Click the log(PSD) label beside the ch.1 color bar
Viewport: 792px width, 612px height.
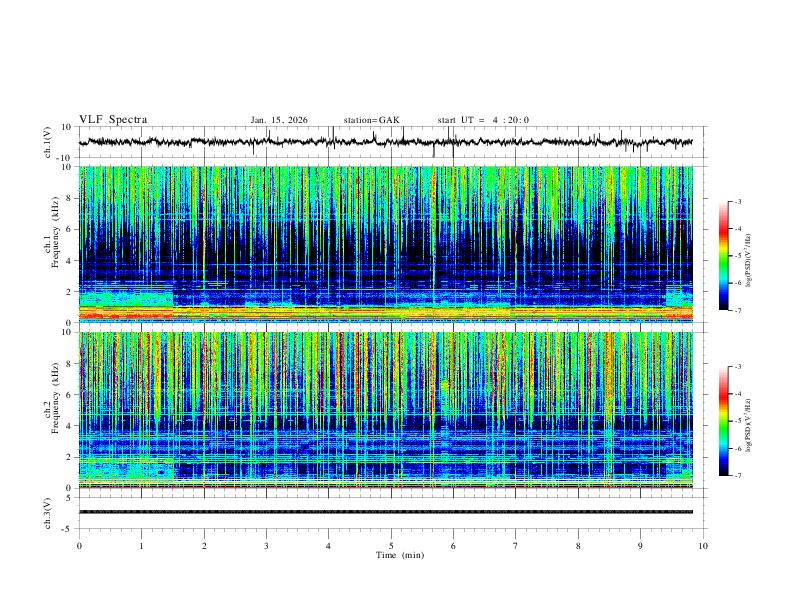pyautogui.click(x=749, y=260)
